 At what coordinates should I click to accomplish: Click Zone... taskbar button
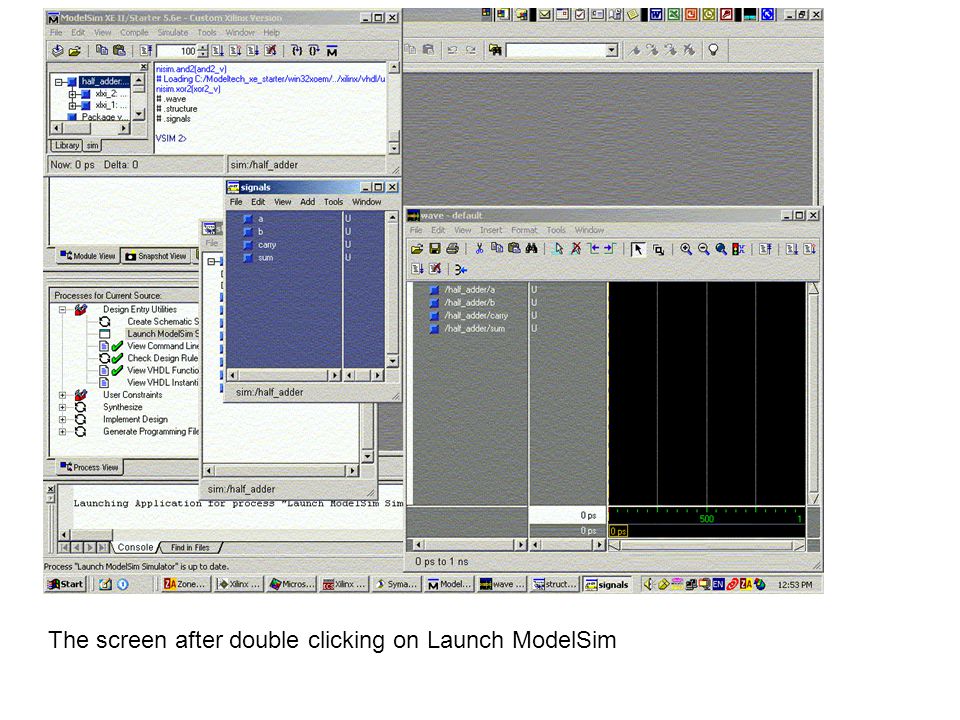point(184,584)
